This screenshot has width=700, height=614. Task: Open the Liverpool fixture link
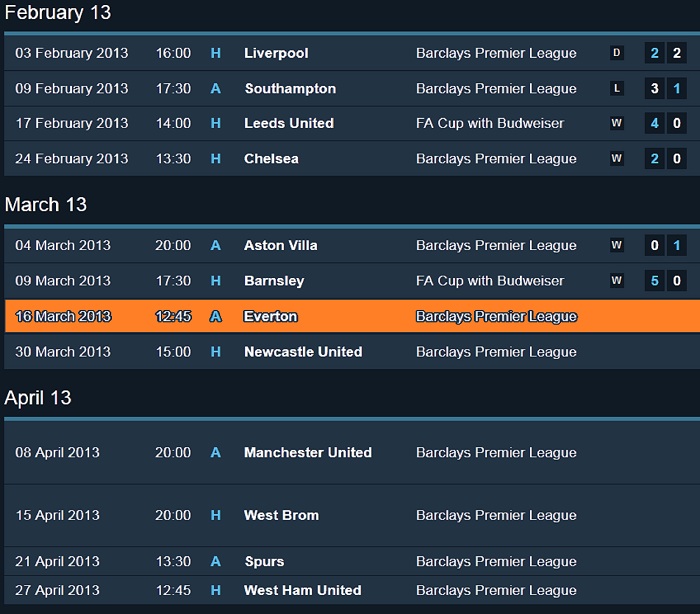point(276,53)
